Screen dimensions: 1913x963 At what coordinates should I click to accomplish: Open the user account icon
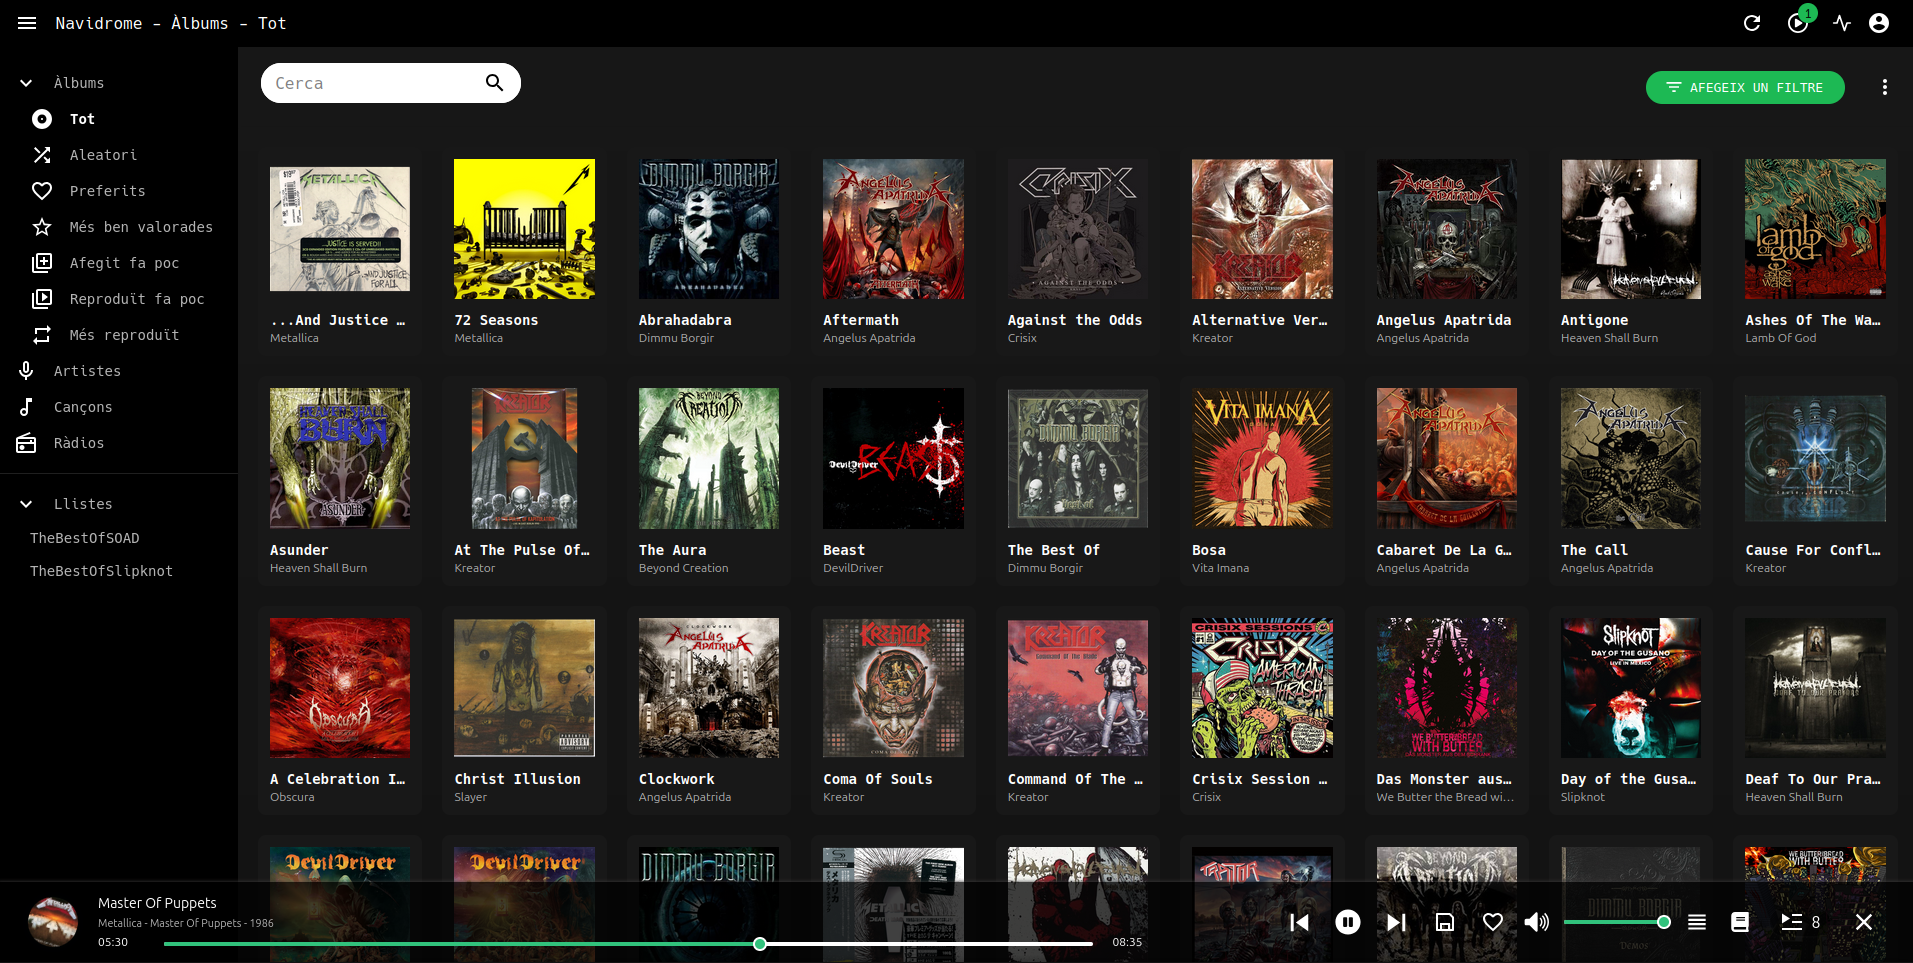click(1879, 23)
